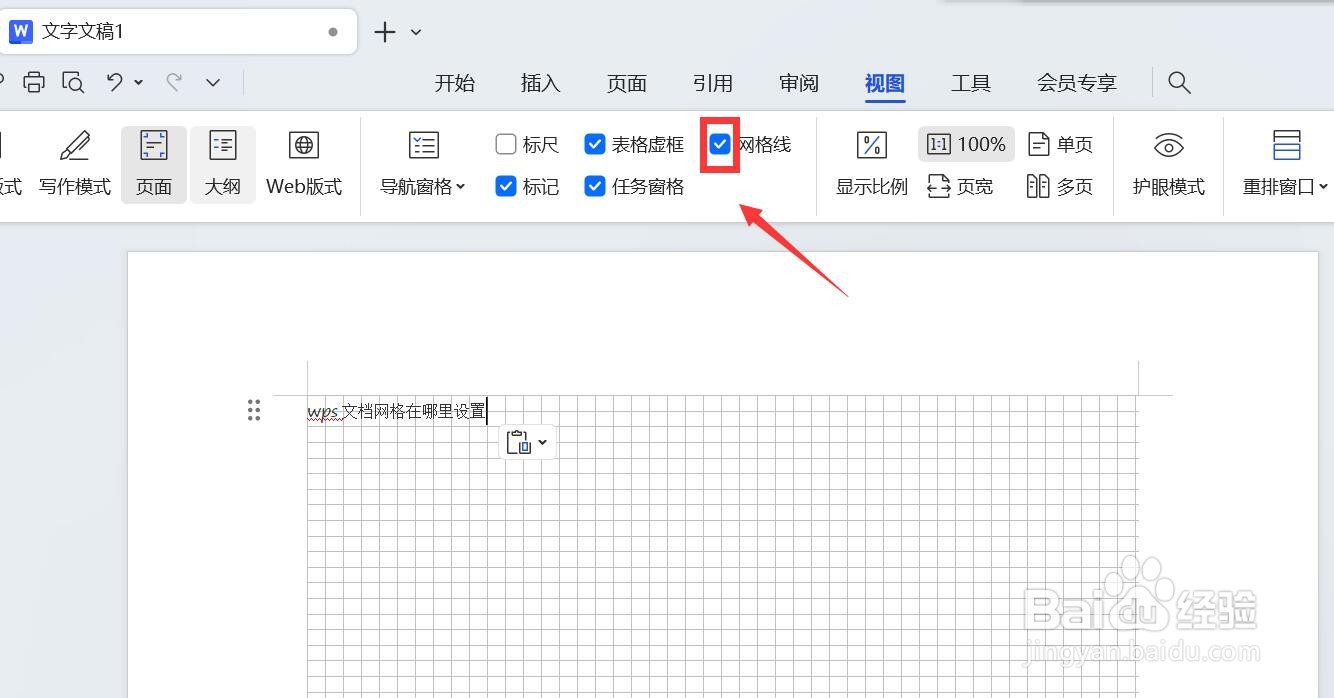Switch to 大纲 outline view
The height and width of the screenshot is (698, 1334).
click(x=223, y=164)
